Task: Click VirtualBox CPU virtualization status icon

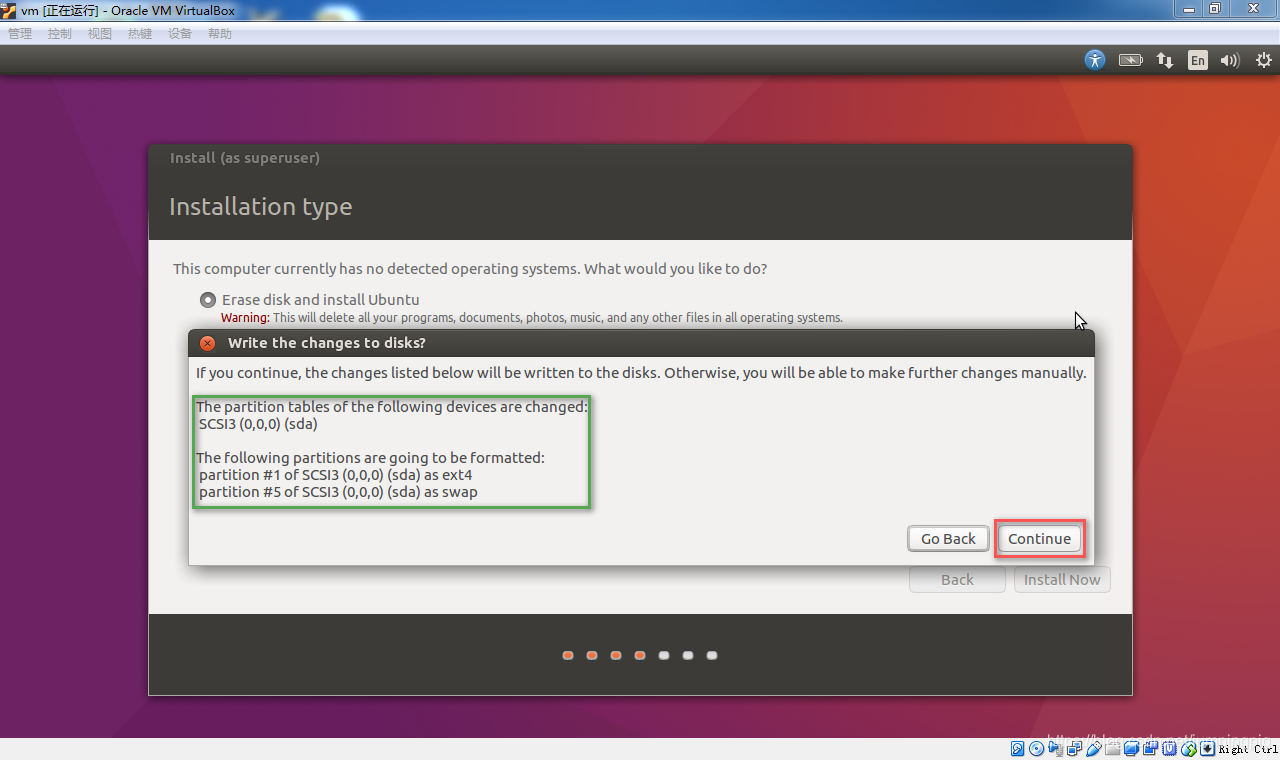Action: click(x=1170, y=748)
